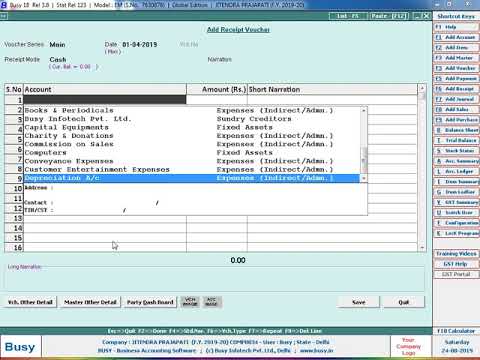The width and height of the screenshot is (480, 360).
Task: Click the Save button
Action: tap(359, 302)
